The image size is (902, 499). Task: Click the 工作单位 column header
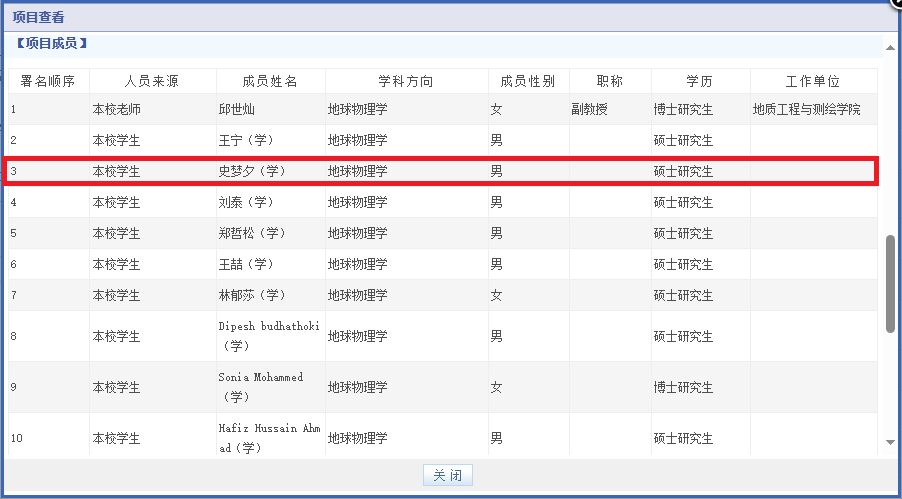812,82
